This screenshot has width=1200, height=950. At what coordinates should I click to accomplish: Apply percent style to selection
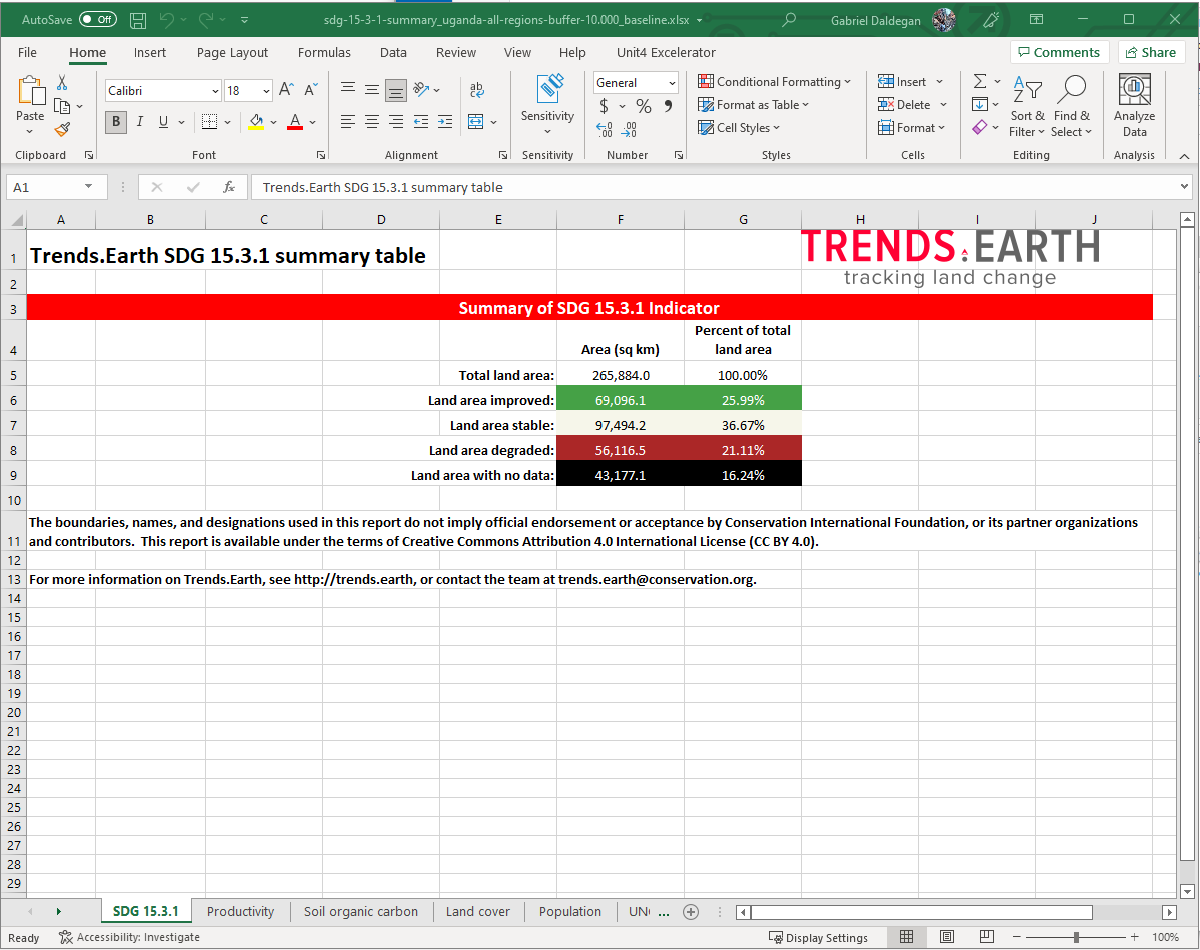point(643,106)
